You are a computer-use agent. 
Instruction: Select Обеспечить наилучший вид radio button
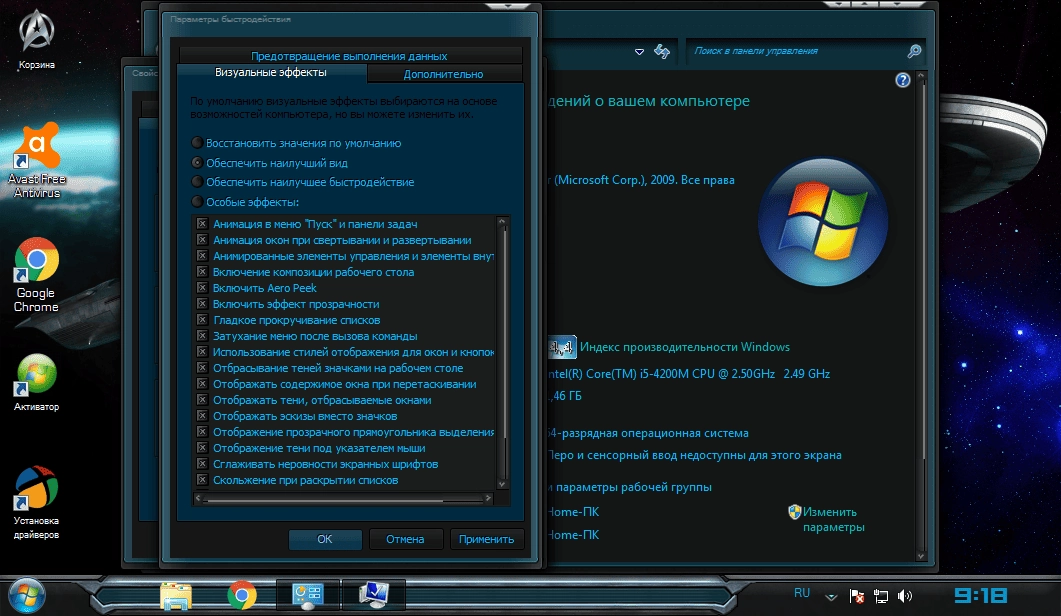point(197,162)
